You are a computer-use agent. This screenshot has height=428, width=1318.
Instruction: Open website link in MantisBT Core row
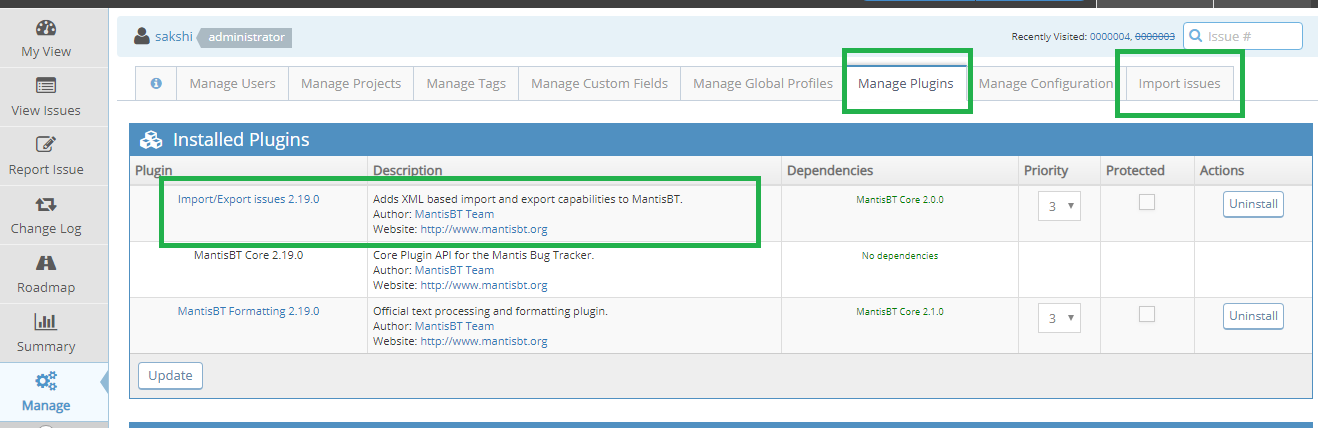point(484,285)
